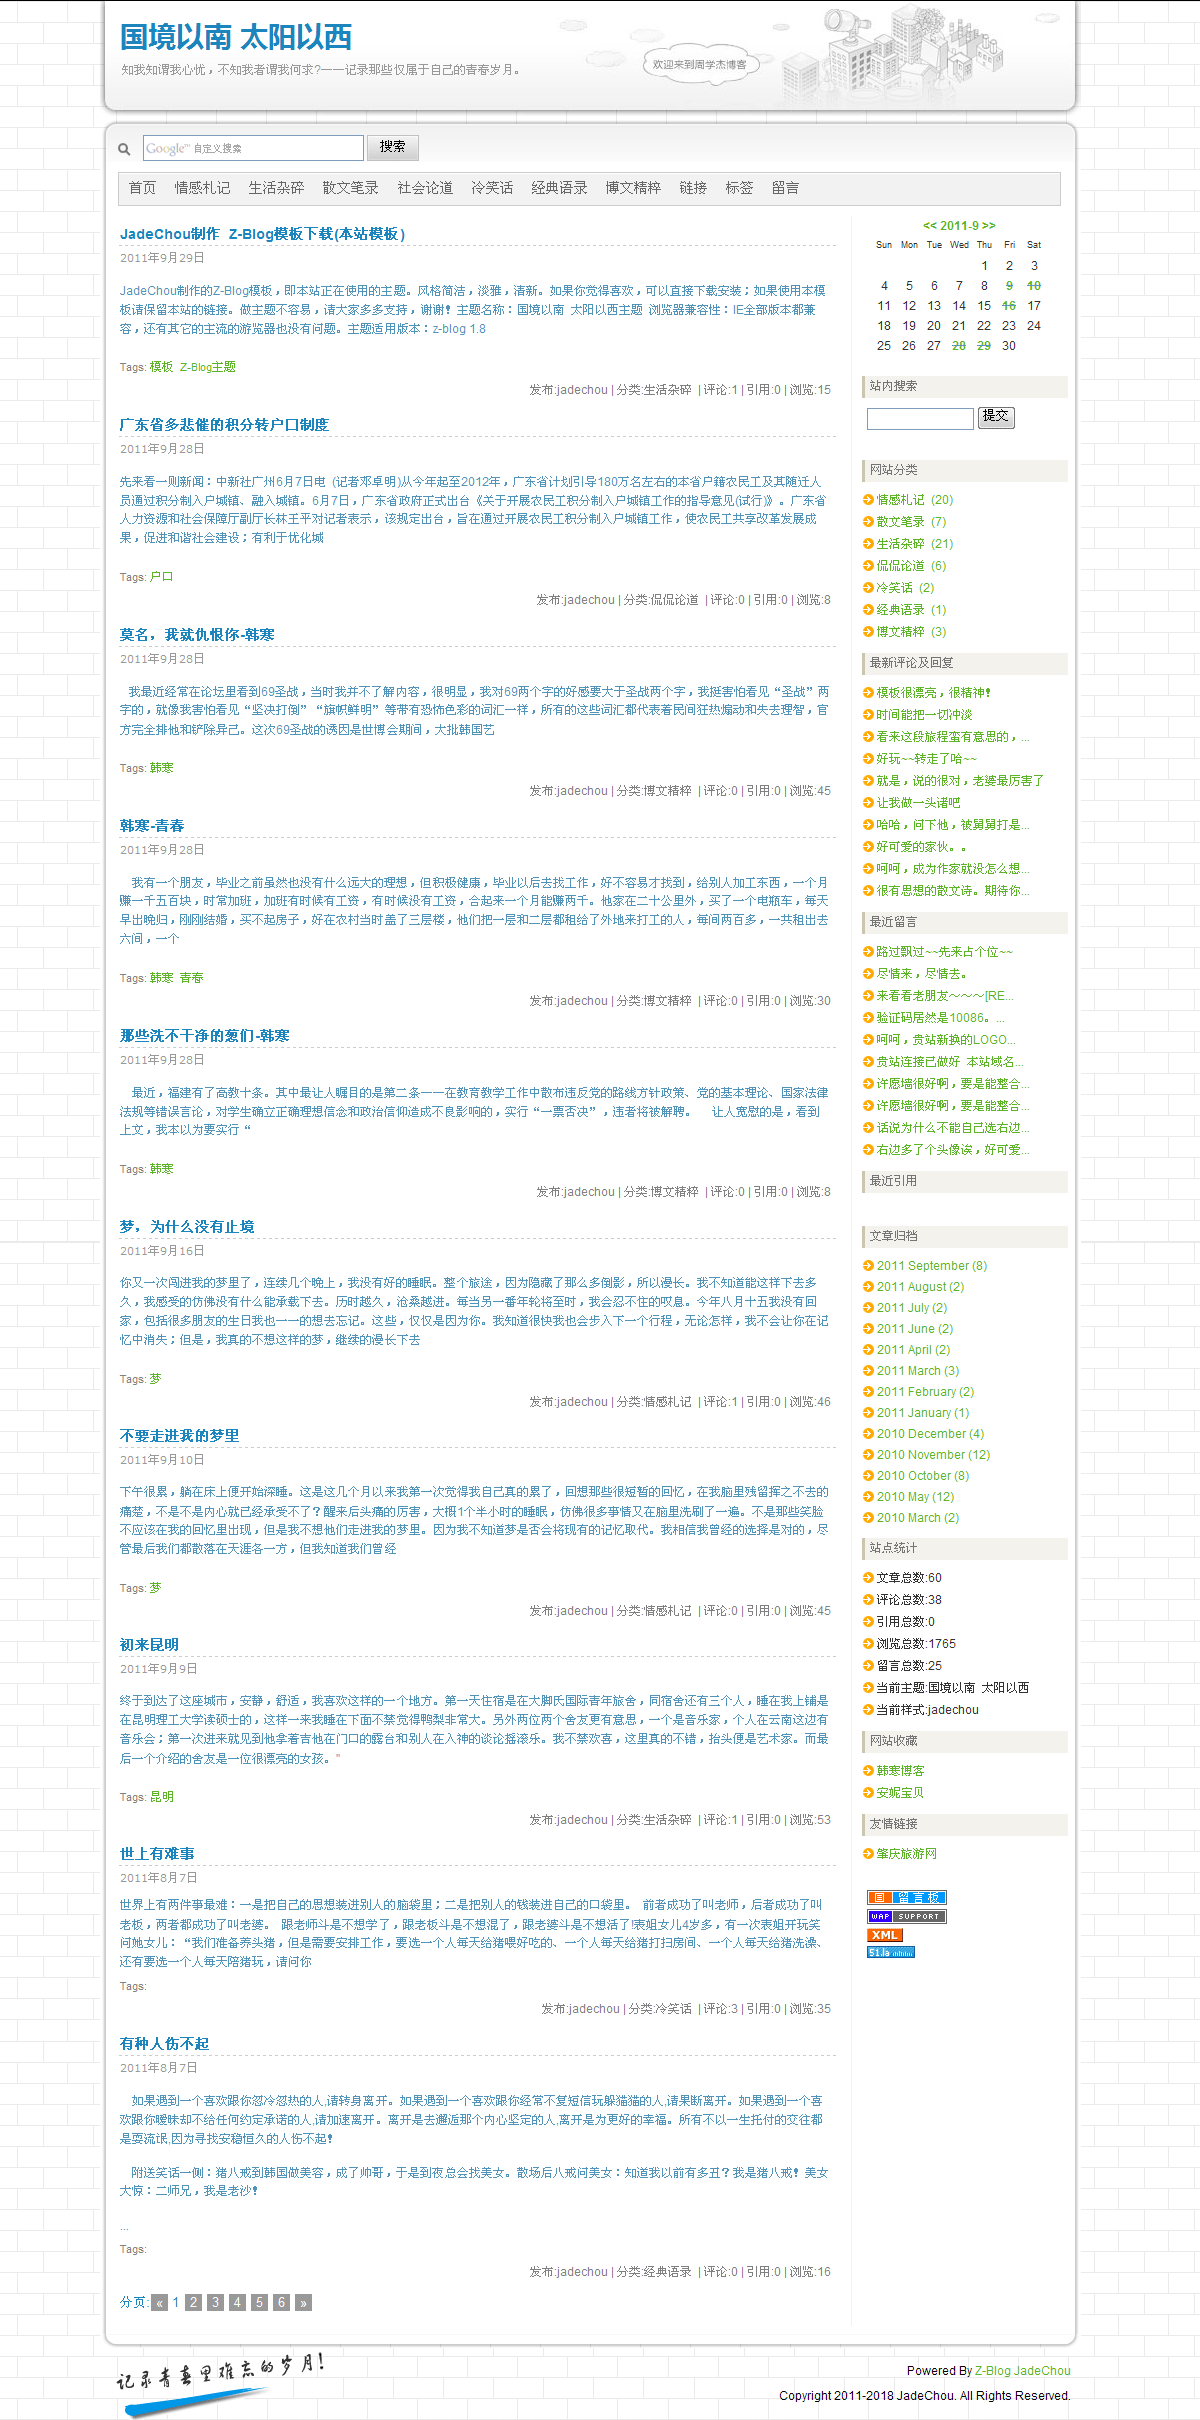1200x2420 pixels.
Task: Click the pagination first-page « arrow
Action: [x=159, y=2302]
